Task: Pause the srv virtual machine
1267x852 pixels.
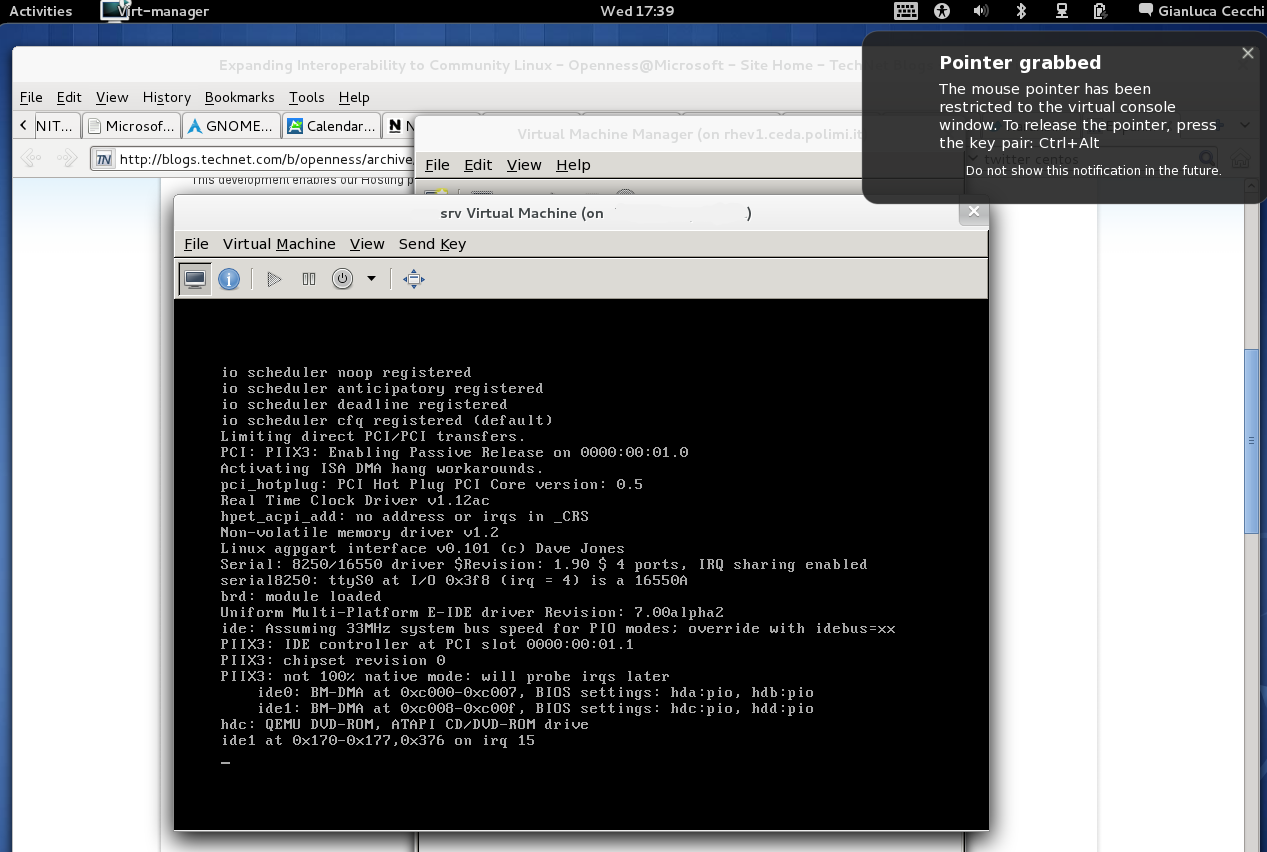Action: 309,279
